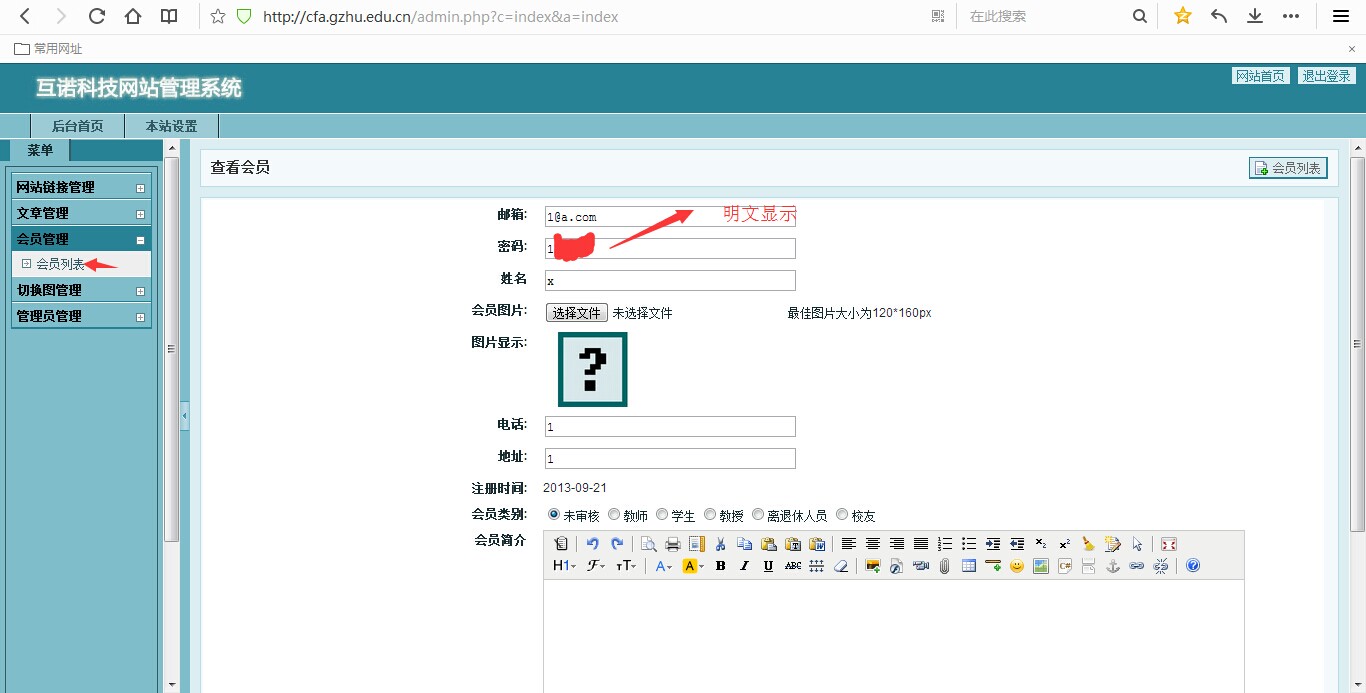This screenshot has width=1366, height=693.
Task: Click the insert anchor icon
Action: (x=1112, y=566)
